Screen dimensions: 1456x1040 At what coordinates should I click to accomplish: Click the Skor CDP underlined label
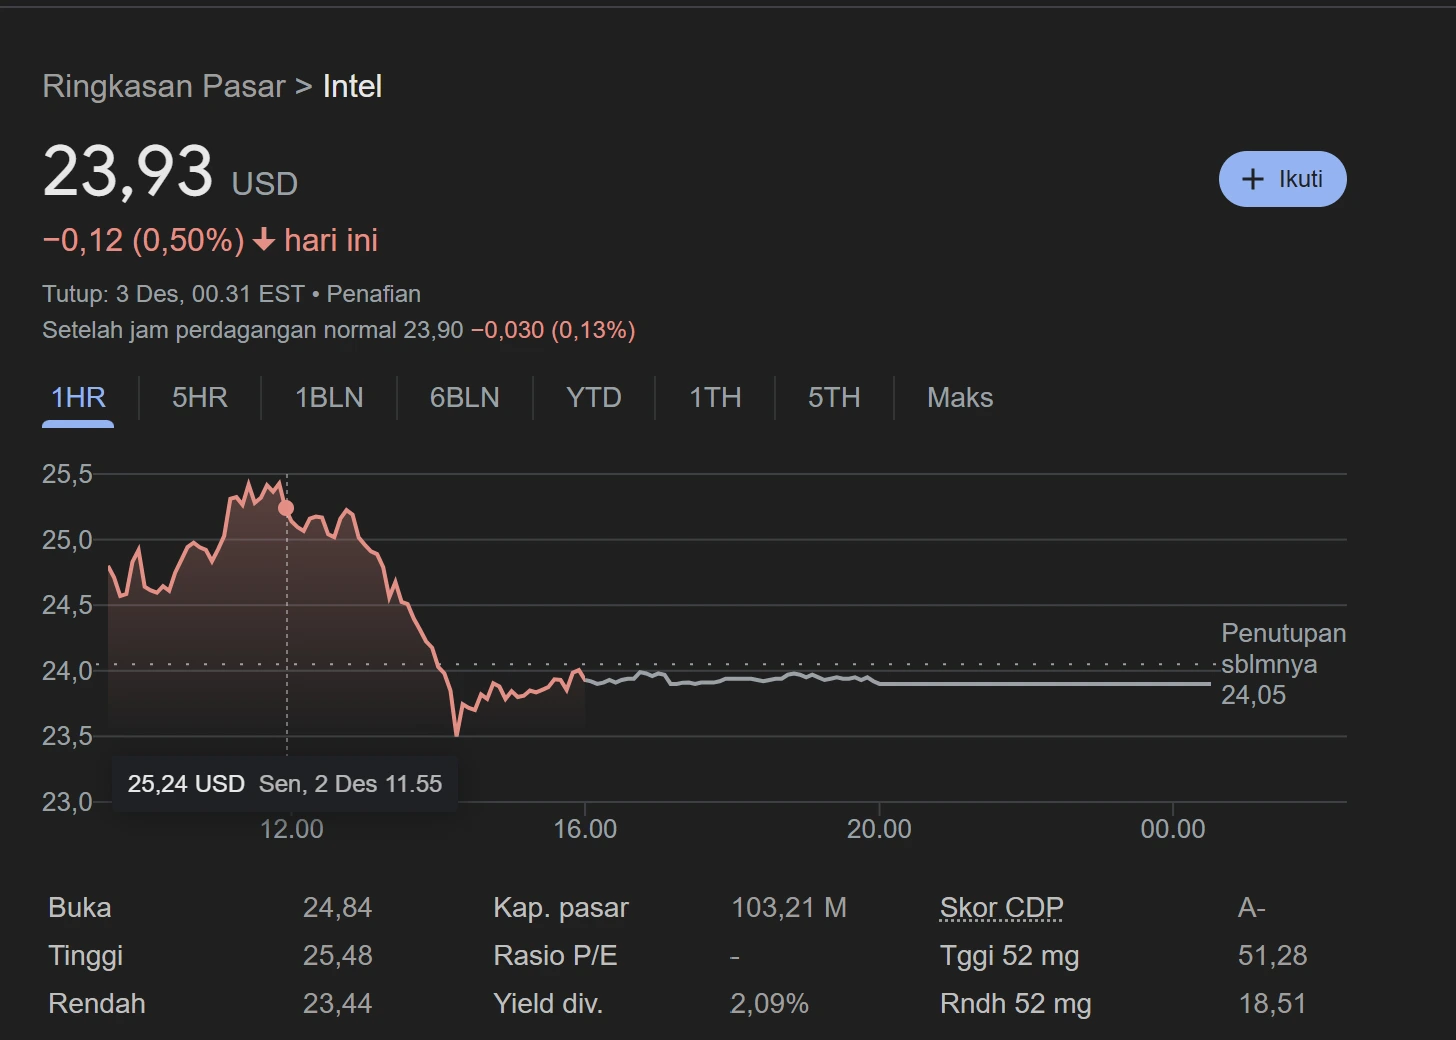click(x=1001, y=907)
